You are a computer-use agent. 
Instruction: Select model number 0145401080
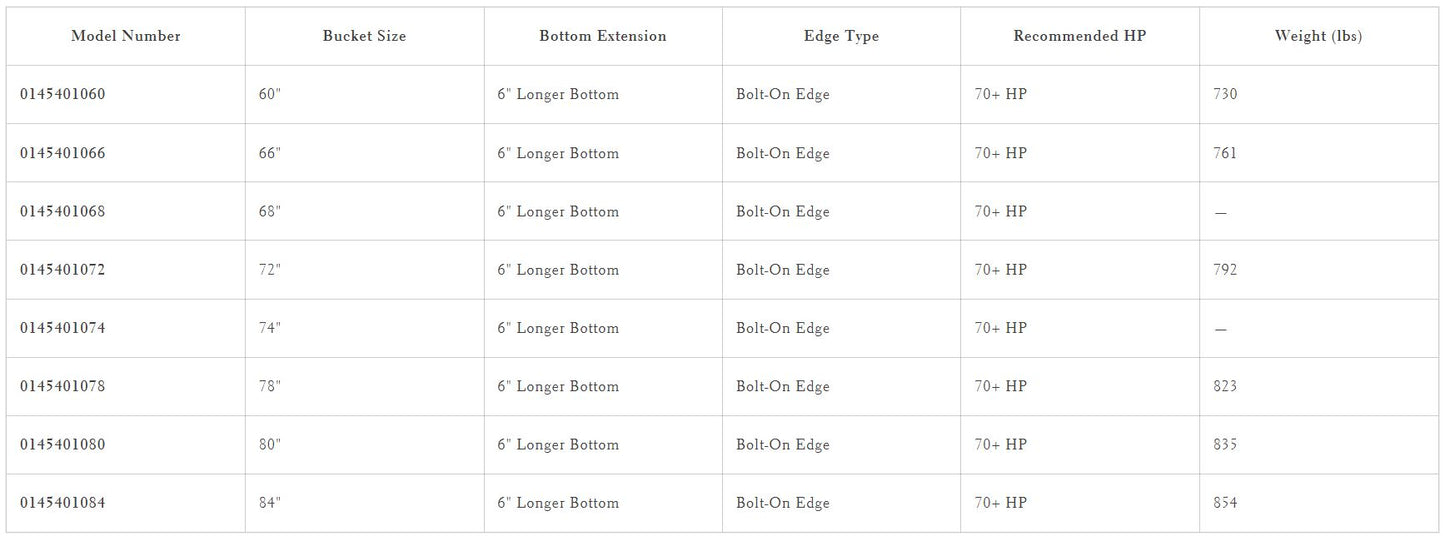click(63, 444)
